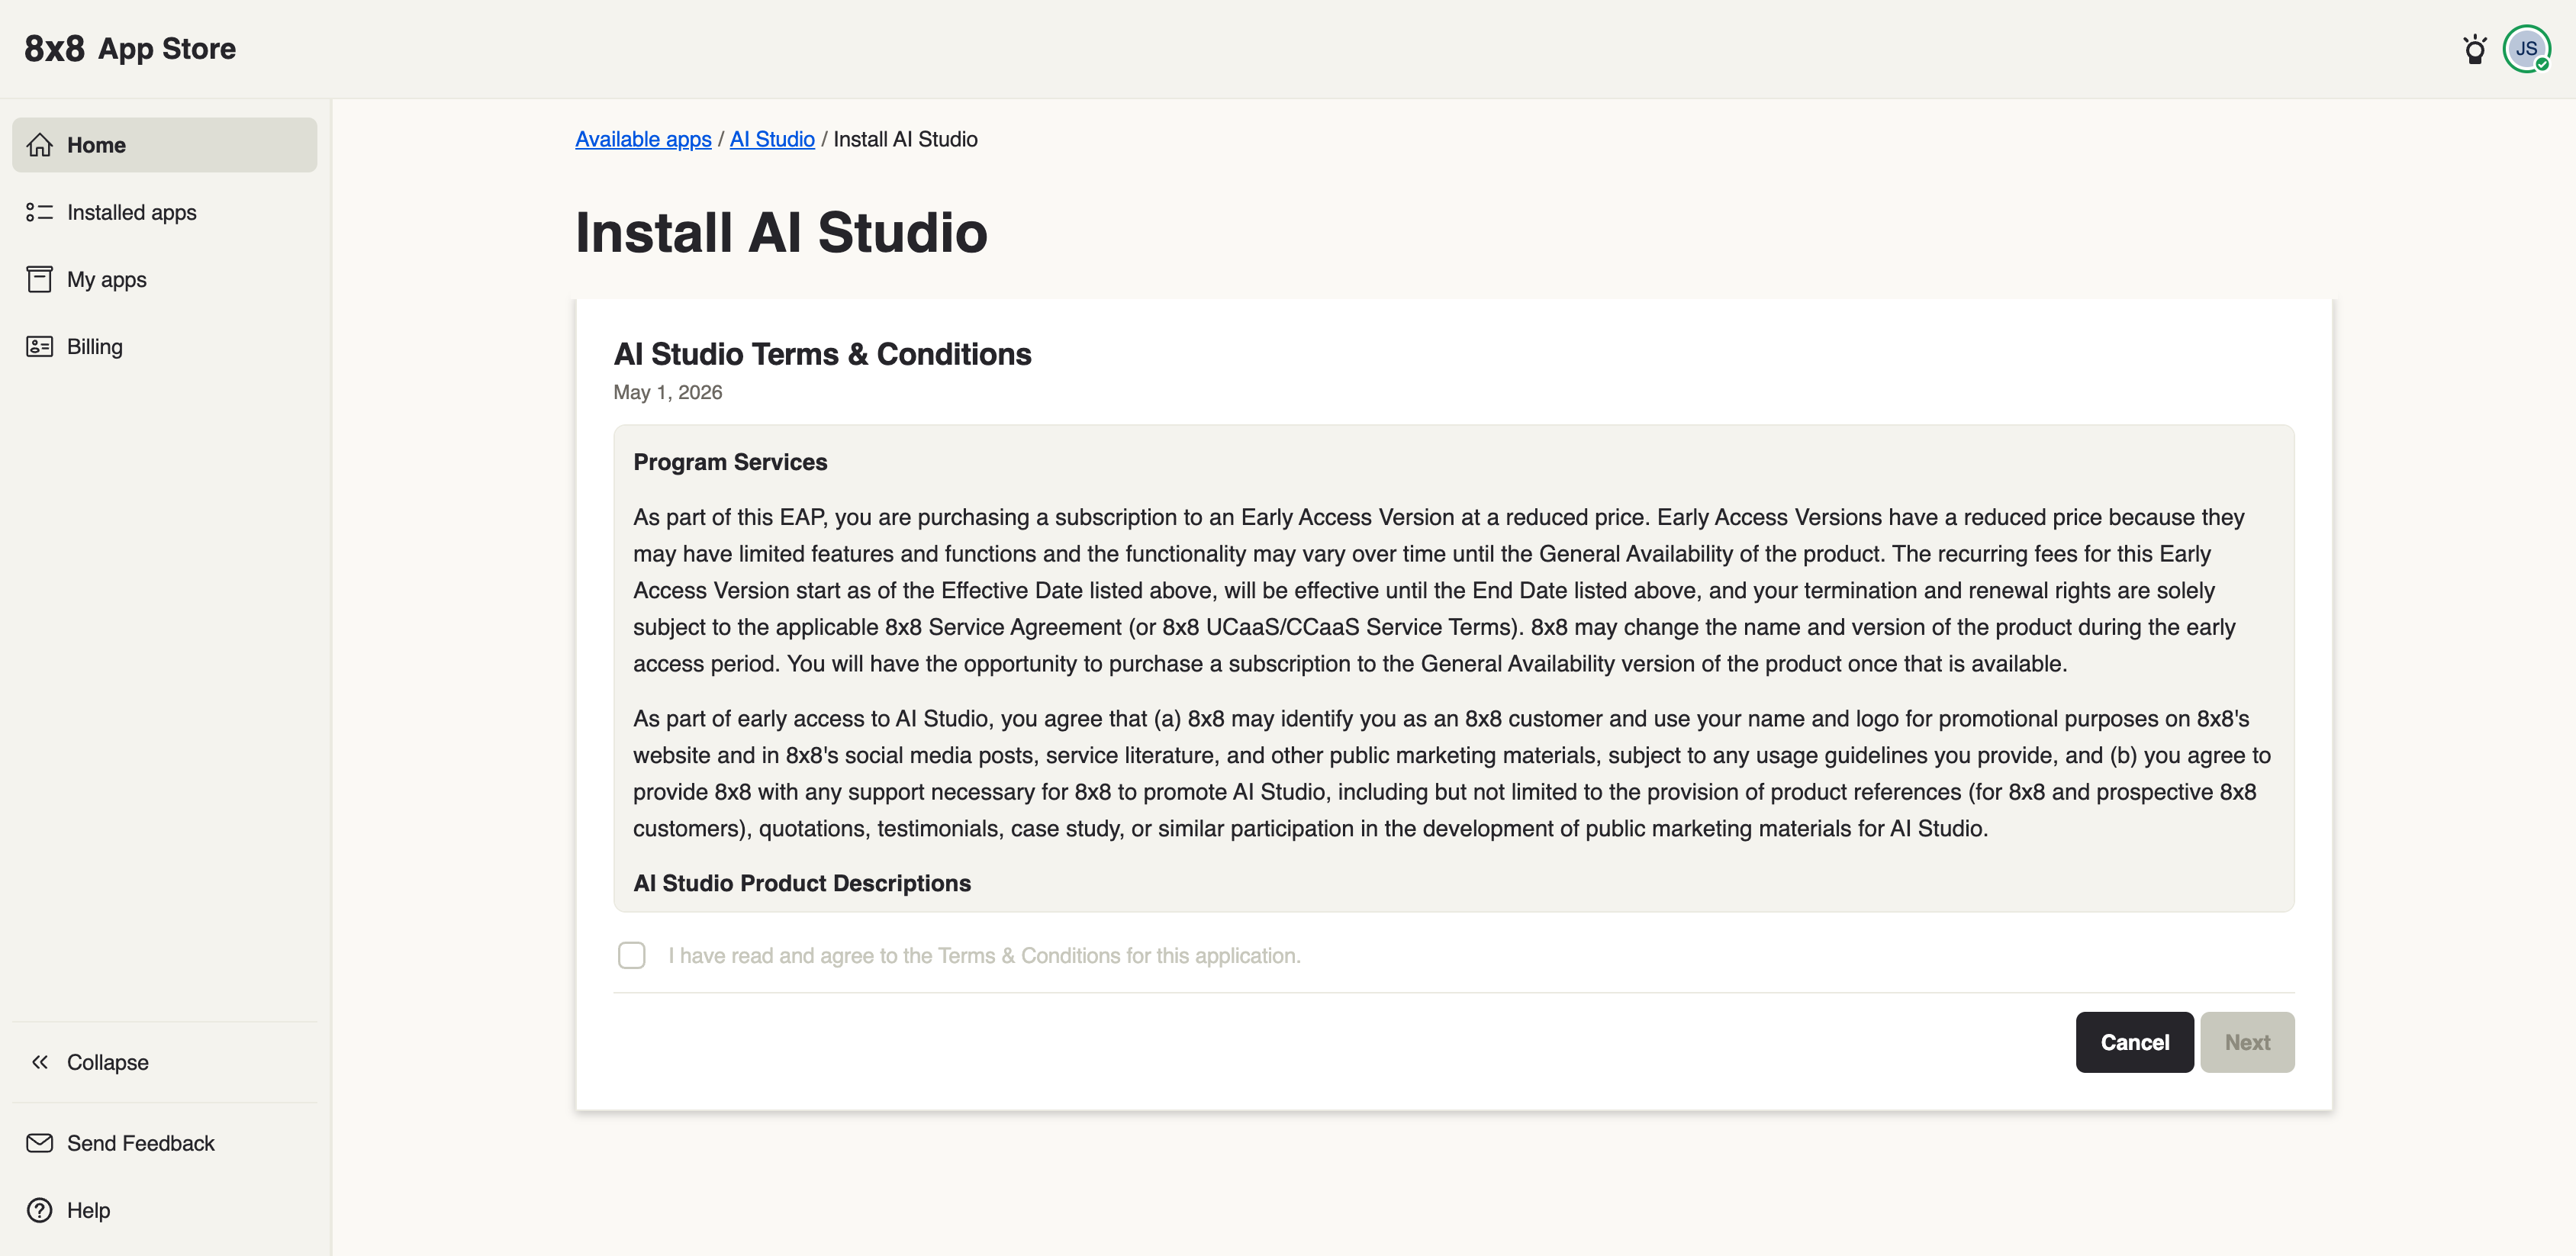2576x1256 pixels.
Task: Cancel the AI Studio installation
Action: [x=2135, y=1042]
